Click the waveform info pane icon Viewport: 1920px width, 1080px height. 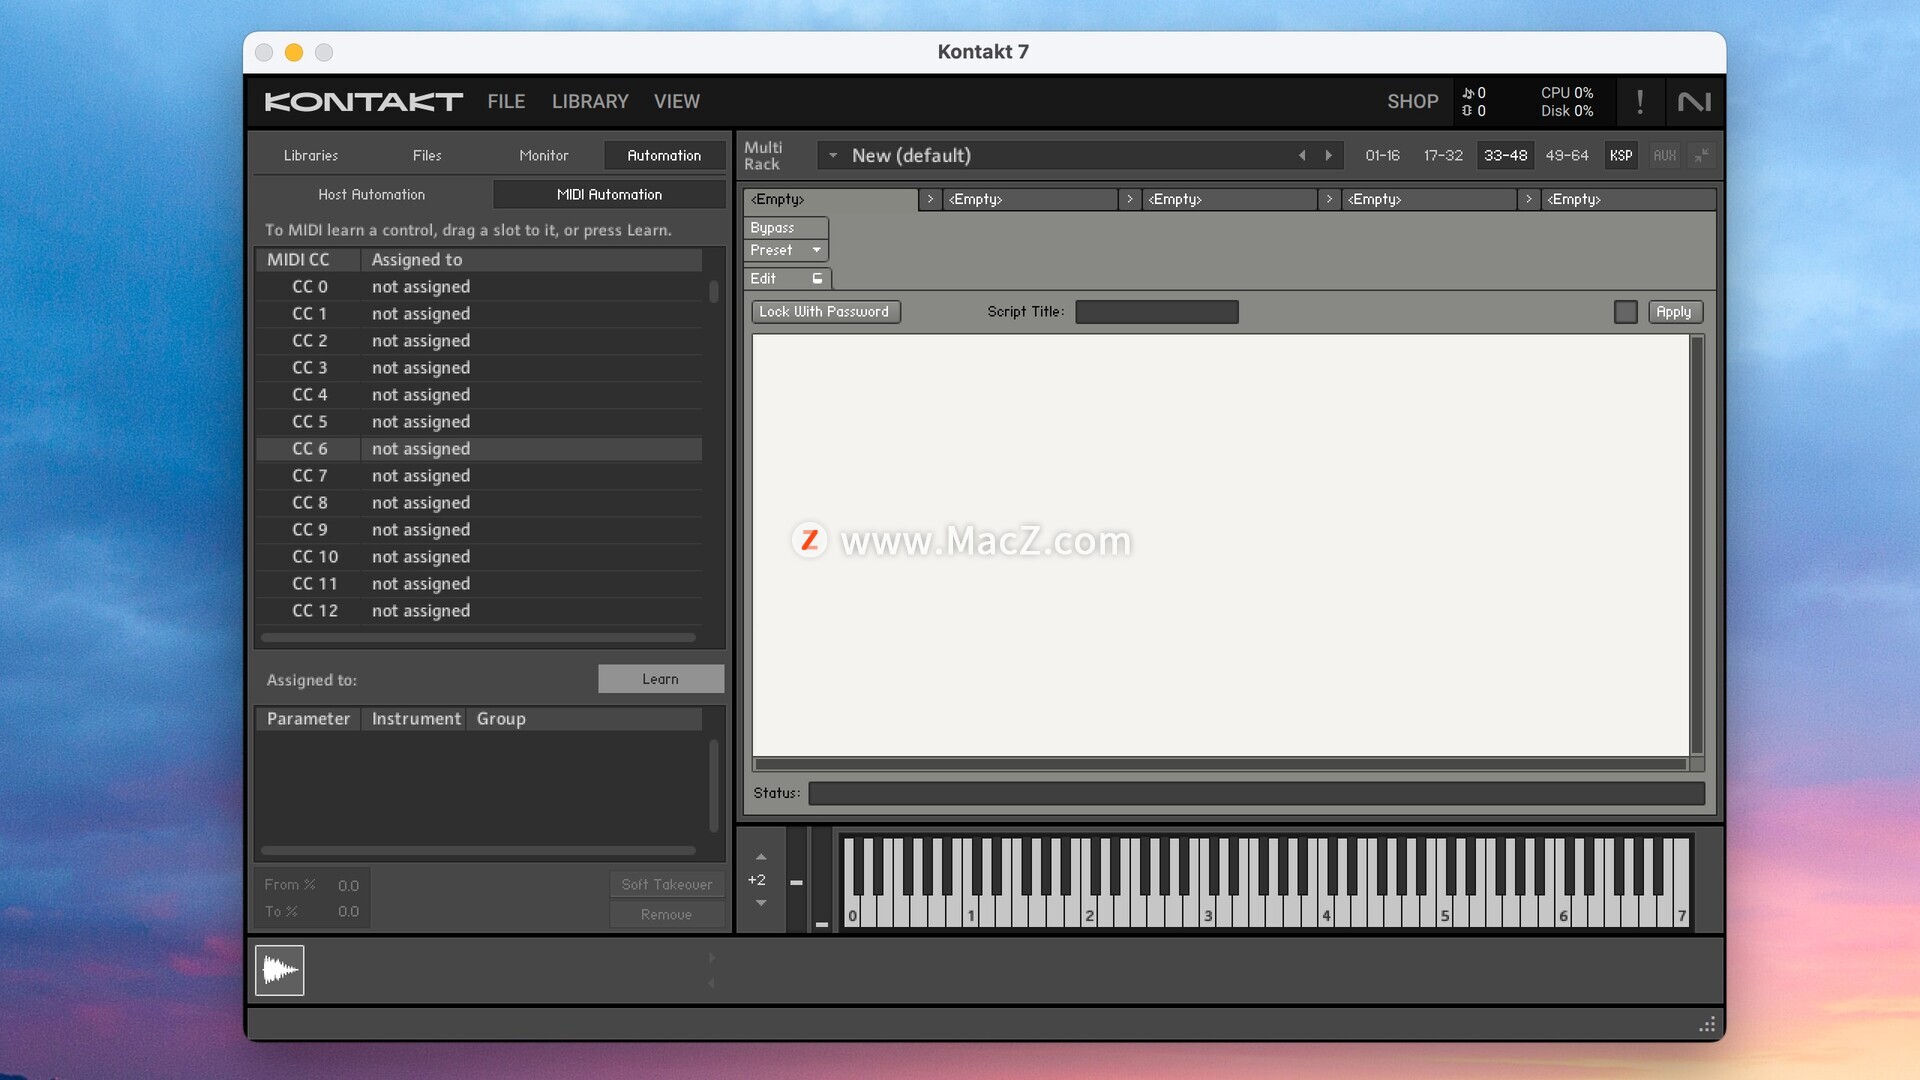pyautogui.click(x=279, y=970)
